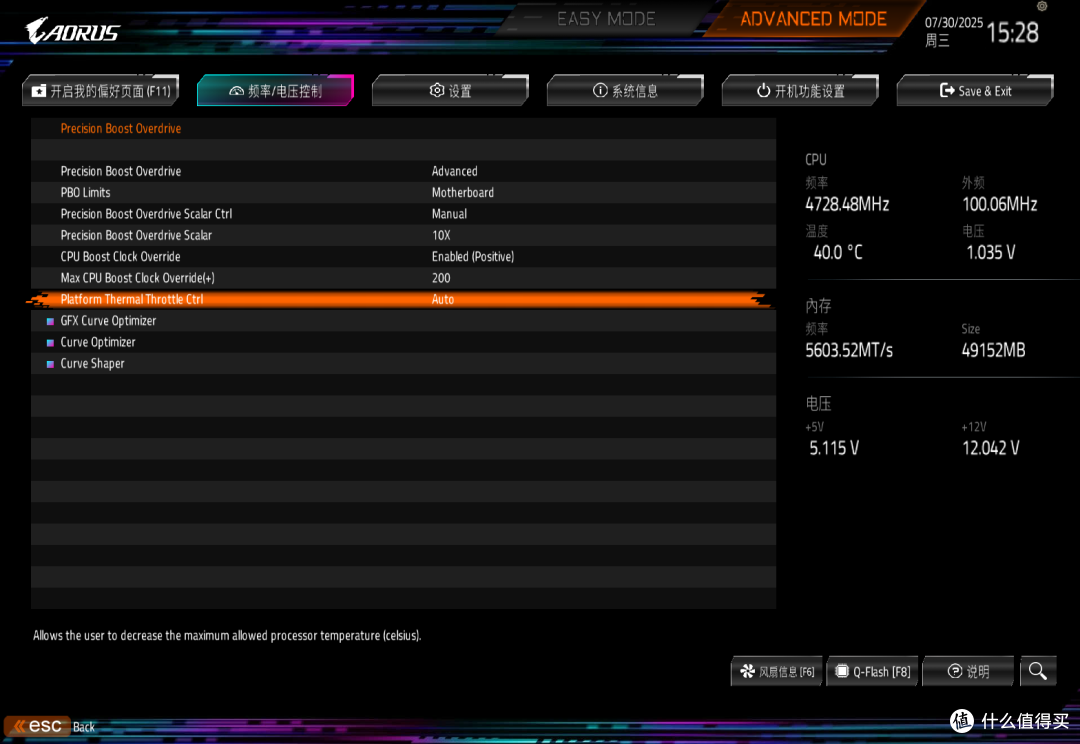Click the settings gear near the clock
1080x744 pixels.
point(1042,6)
